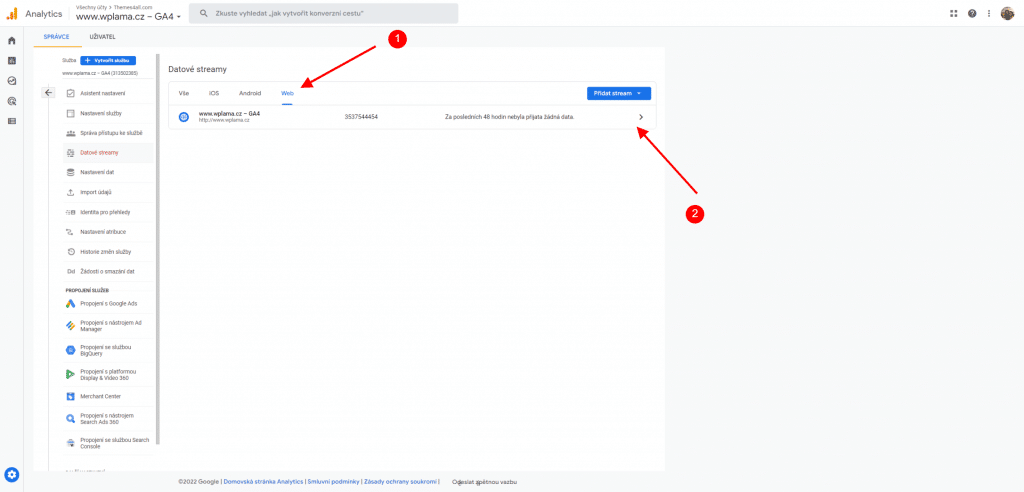Click the Analytics logo in header

point(12,13)
